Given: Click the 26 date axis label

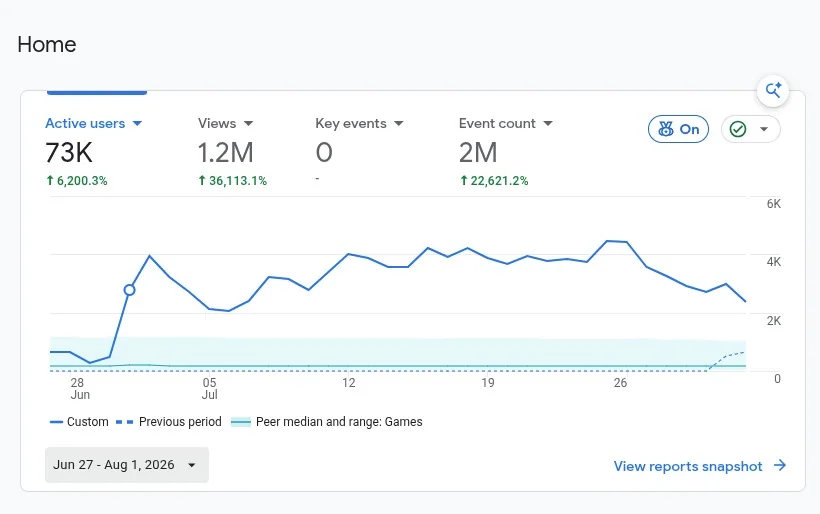Looking at the screenshot, I should pos(620,383).
